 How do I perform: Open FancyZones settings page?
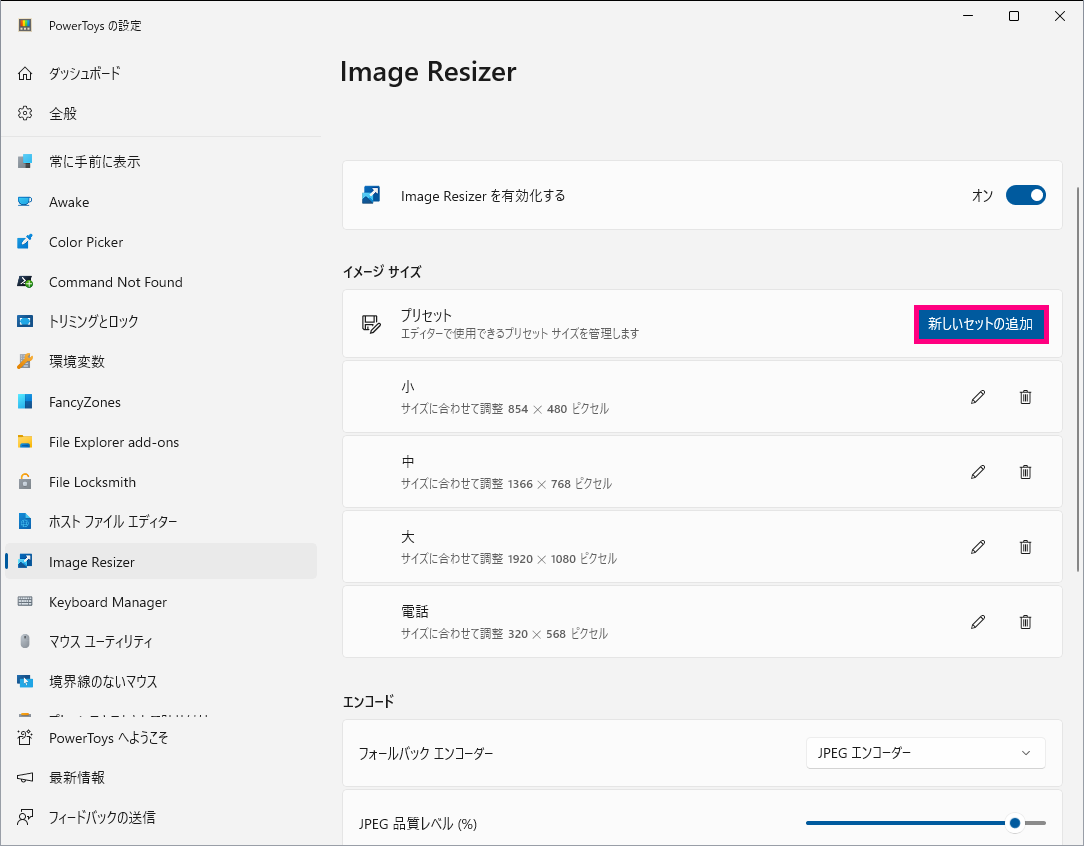coord(160,402)
